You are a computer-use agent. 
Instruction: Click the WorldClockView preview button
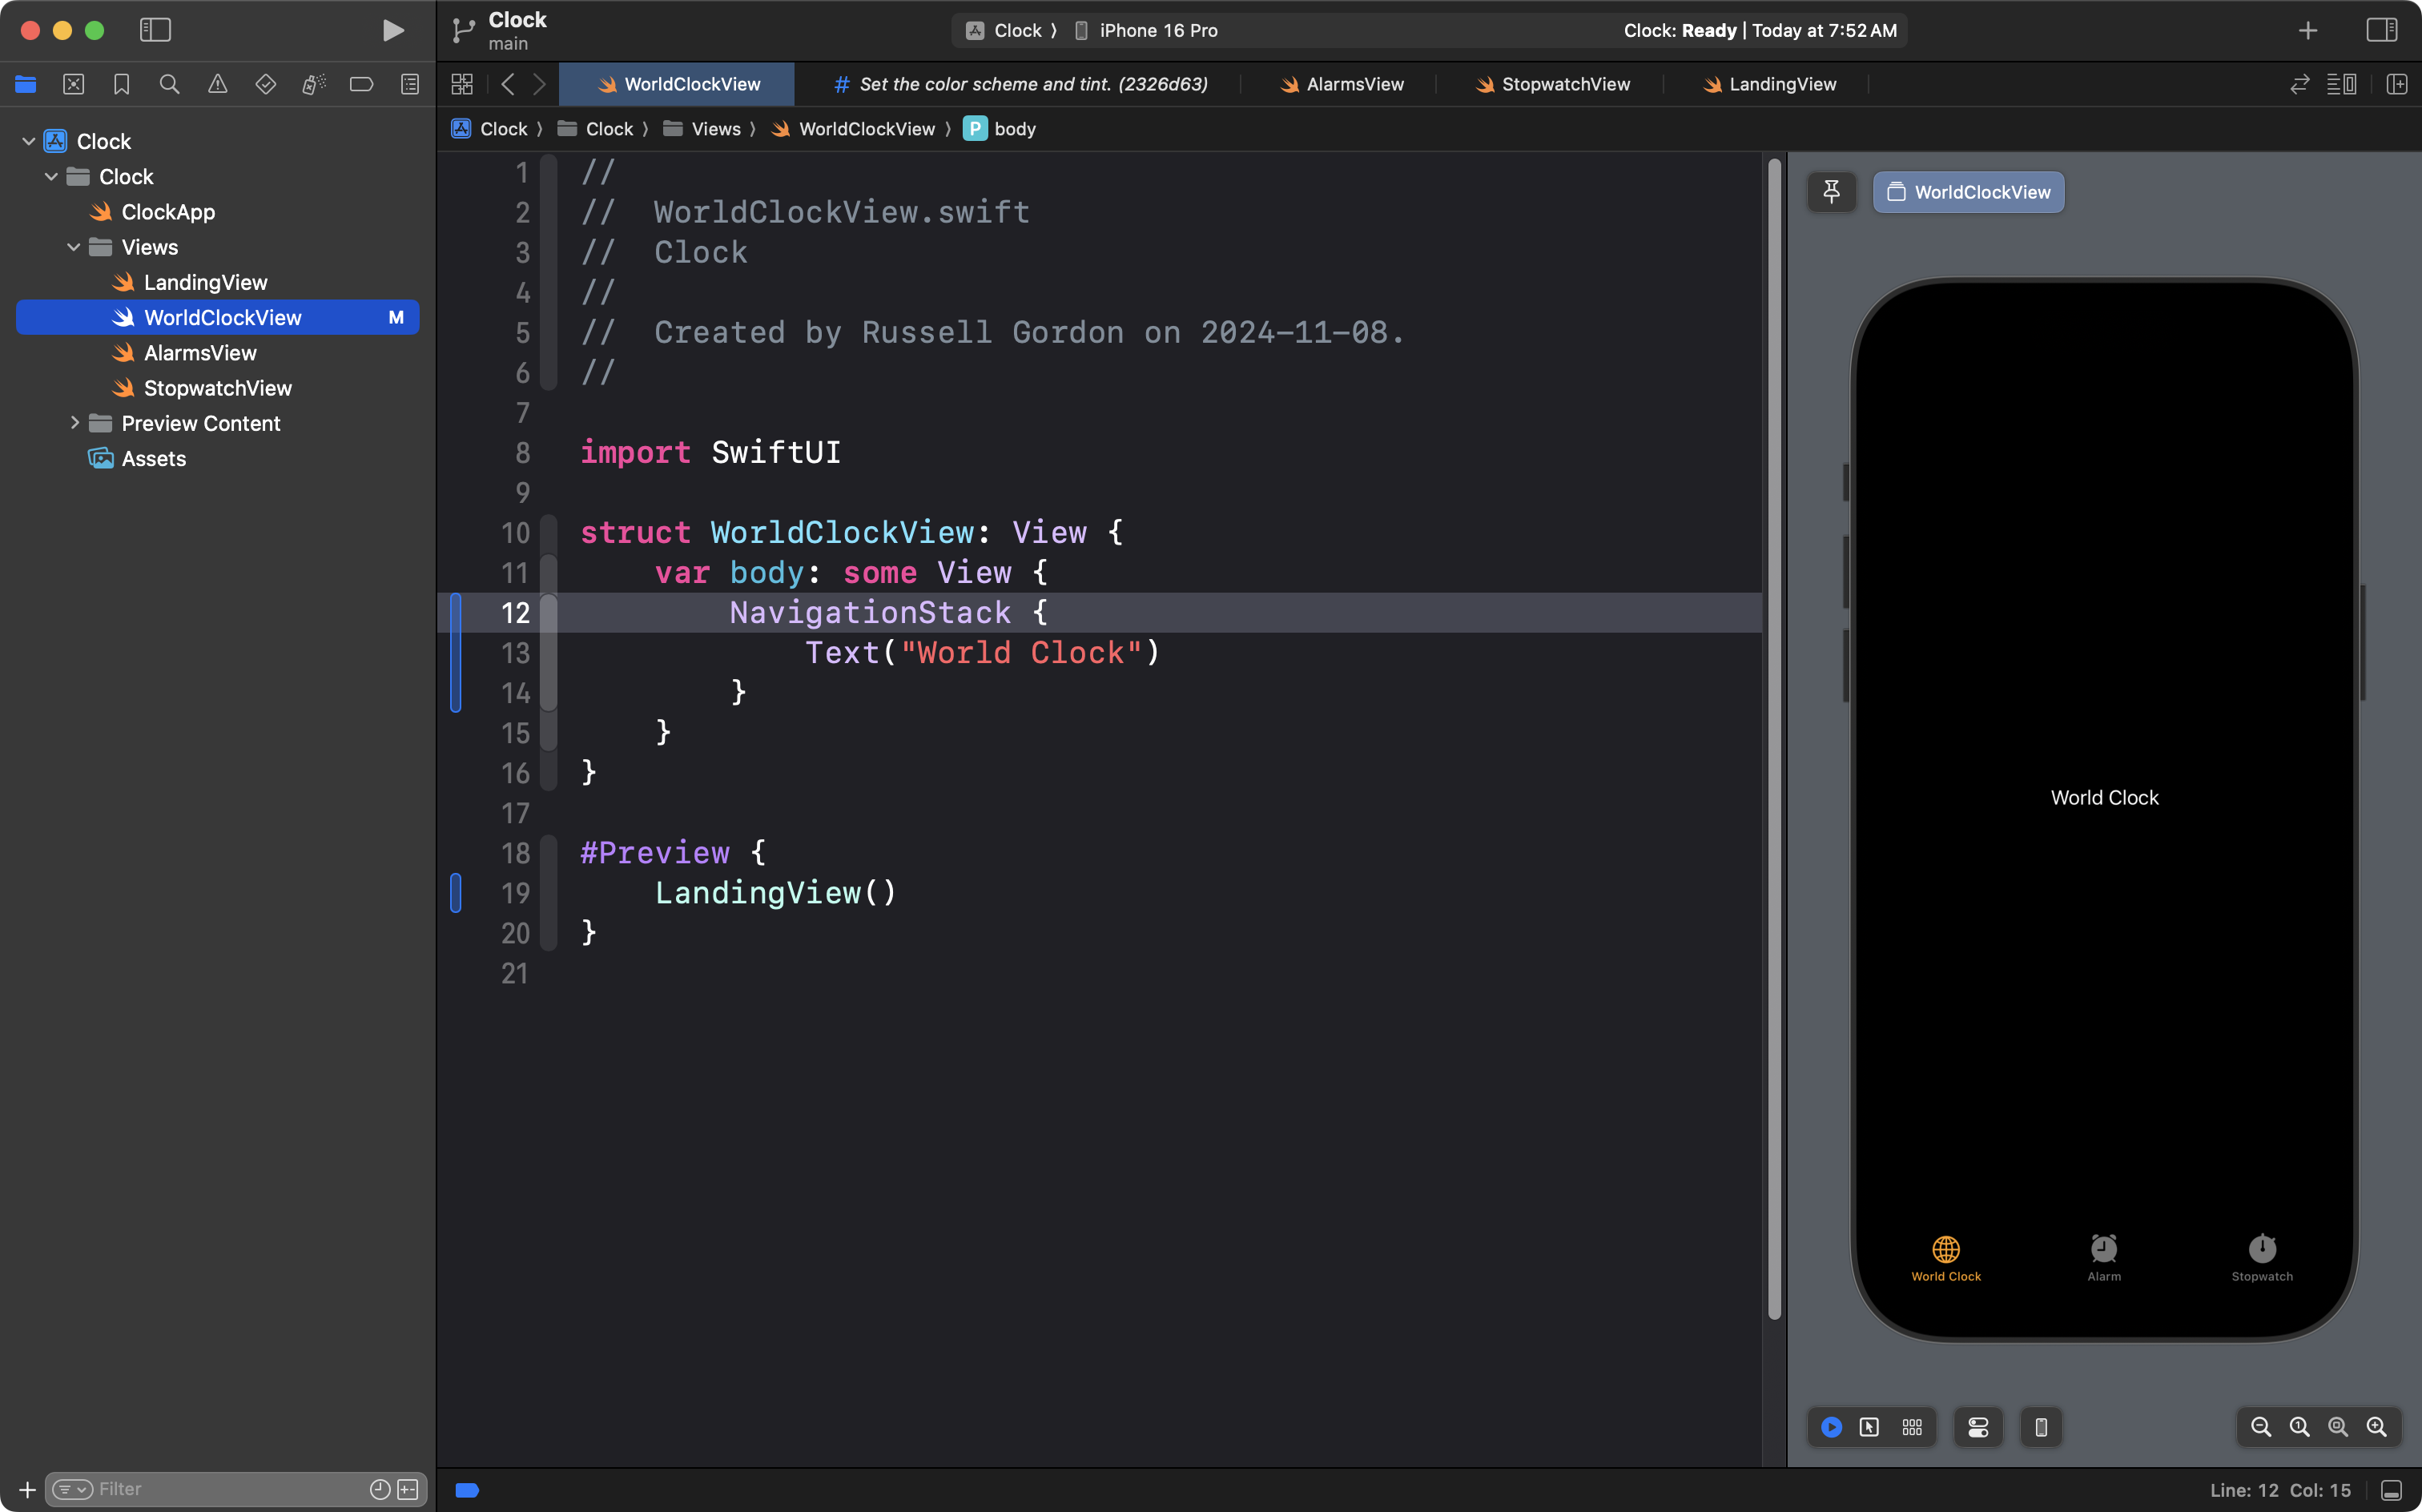[1968, 192]
